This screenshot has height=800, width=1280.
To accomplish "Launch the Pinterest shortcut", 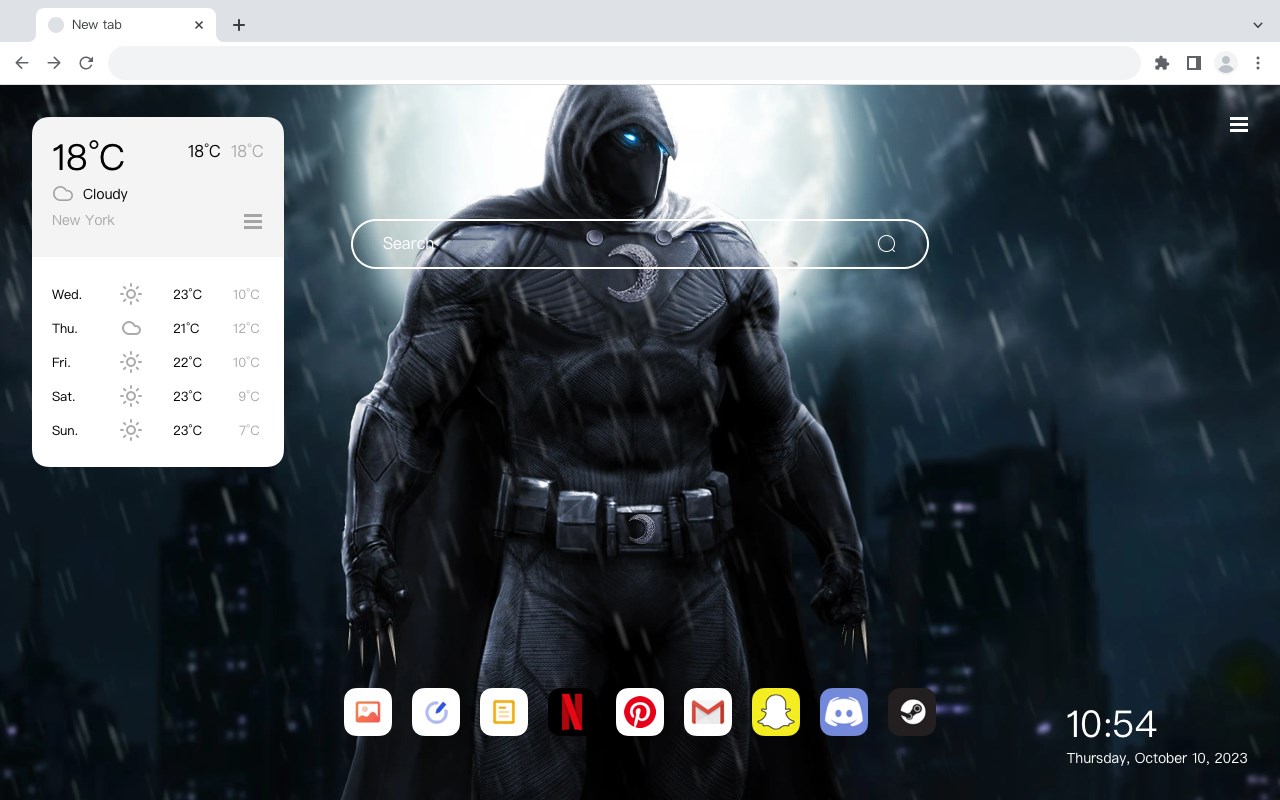I will pos(640,712).
